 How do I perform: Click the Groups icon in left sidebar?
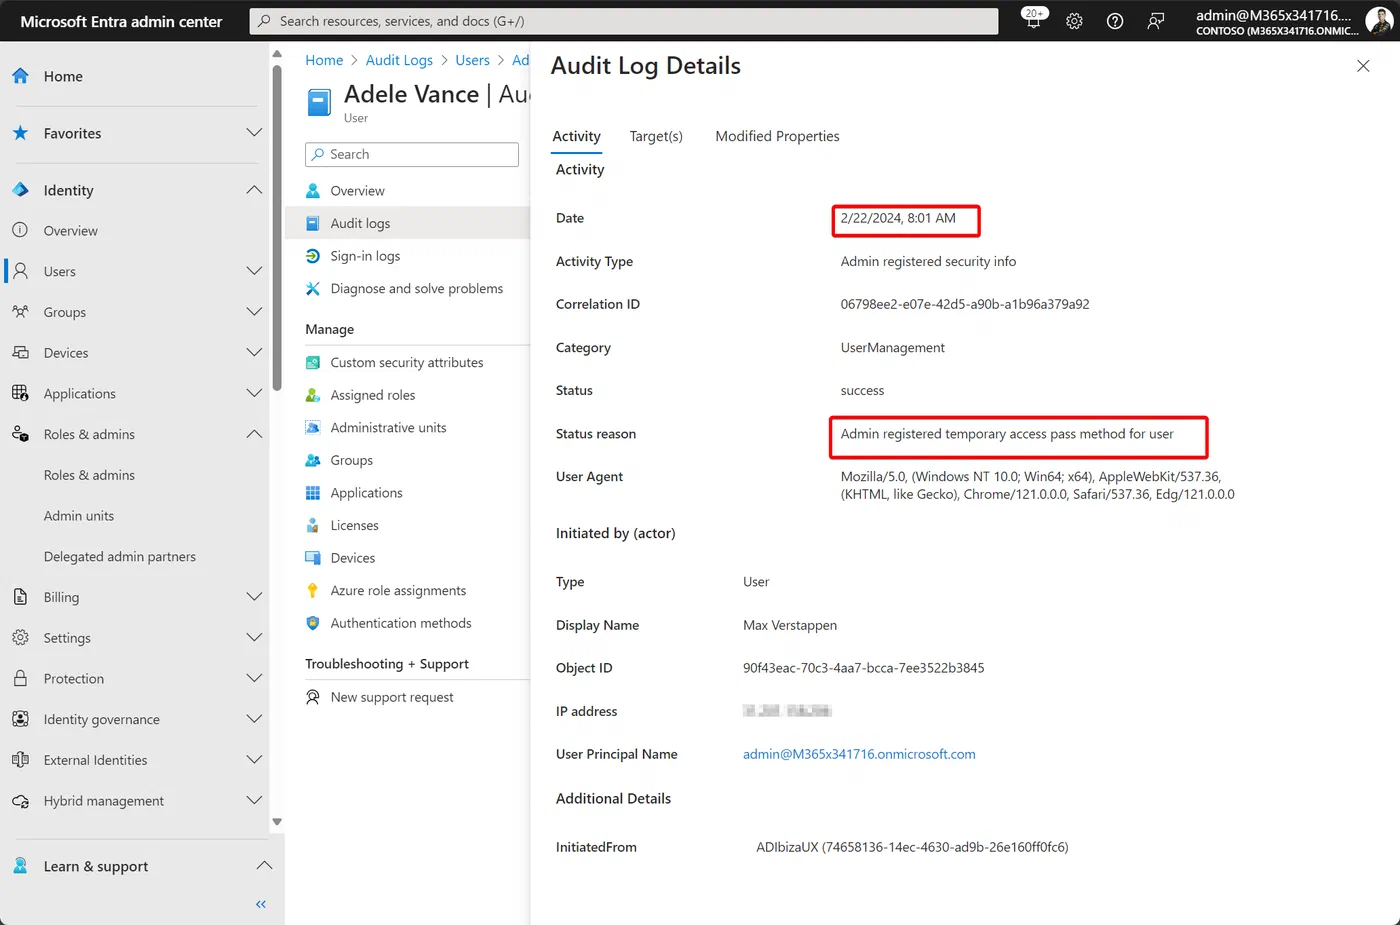(x=20, y=312)
